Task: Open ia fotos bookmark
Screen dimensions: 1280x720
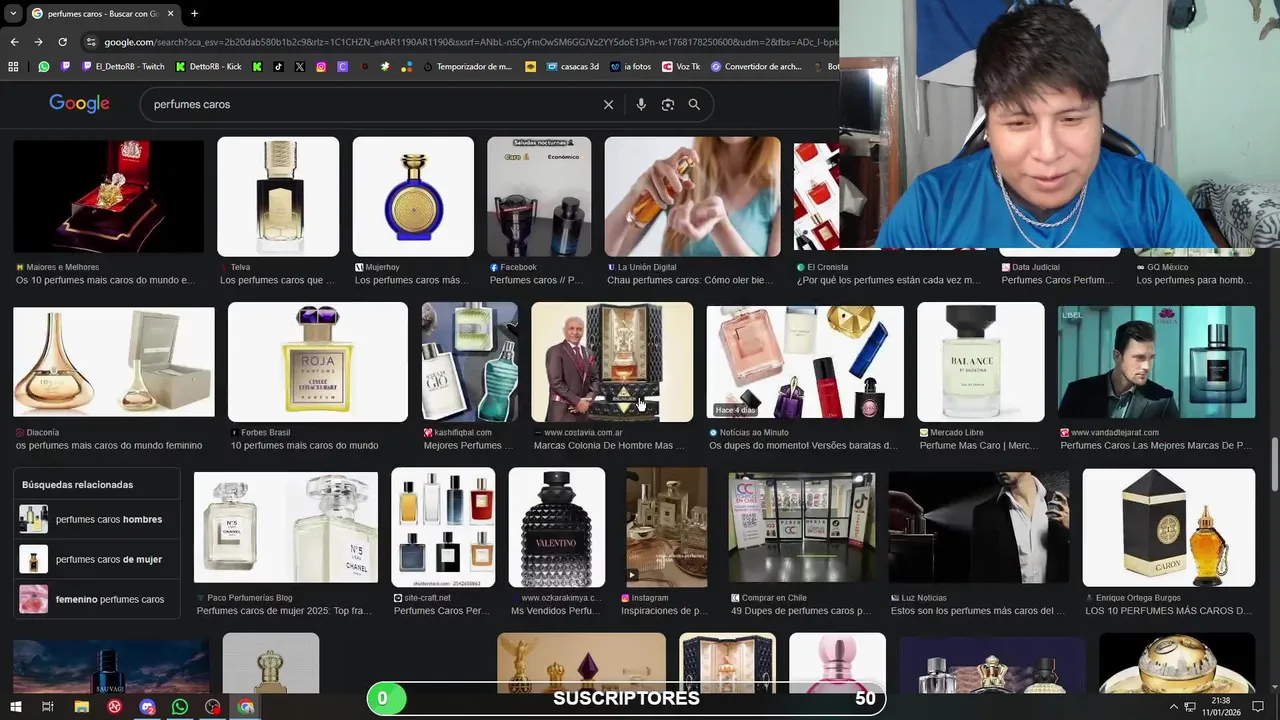Action: point(630,67)
